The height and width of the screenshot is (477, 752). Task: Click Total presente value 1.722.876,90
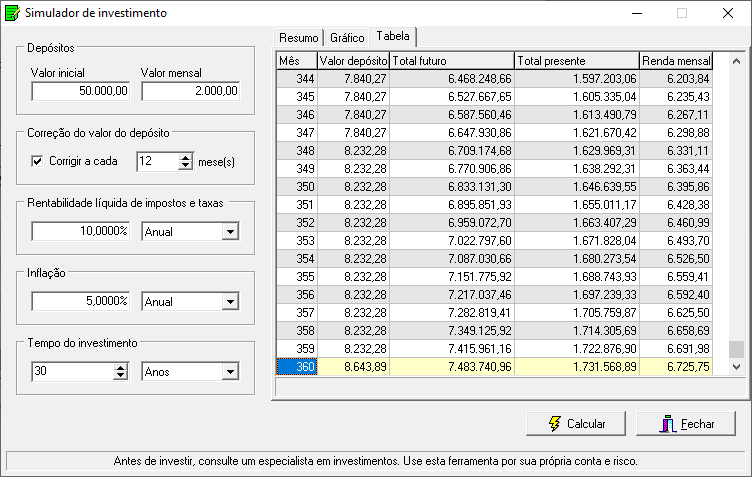(577, 349)
